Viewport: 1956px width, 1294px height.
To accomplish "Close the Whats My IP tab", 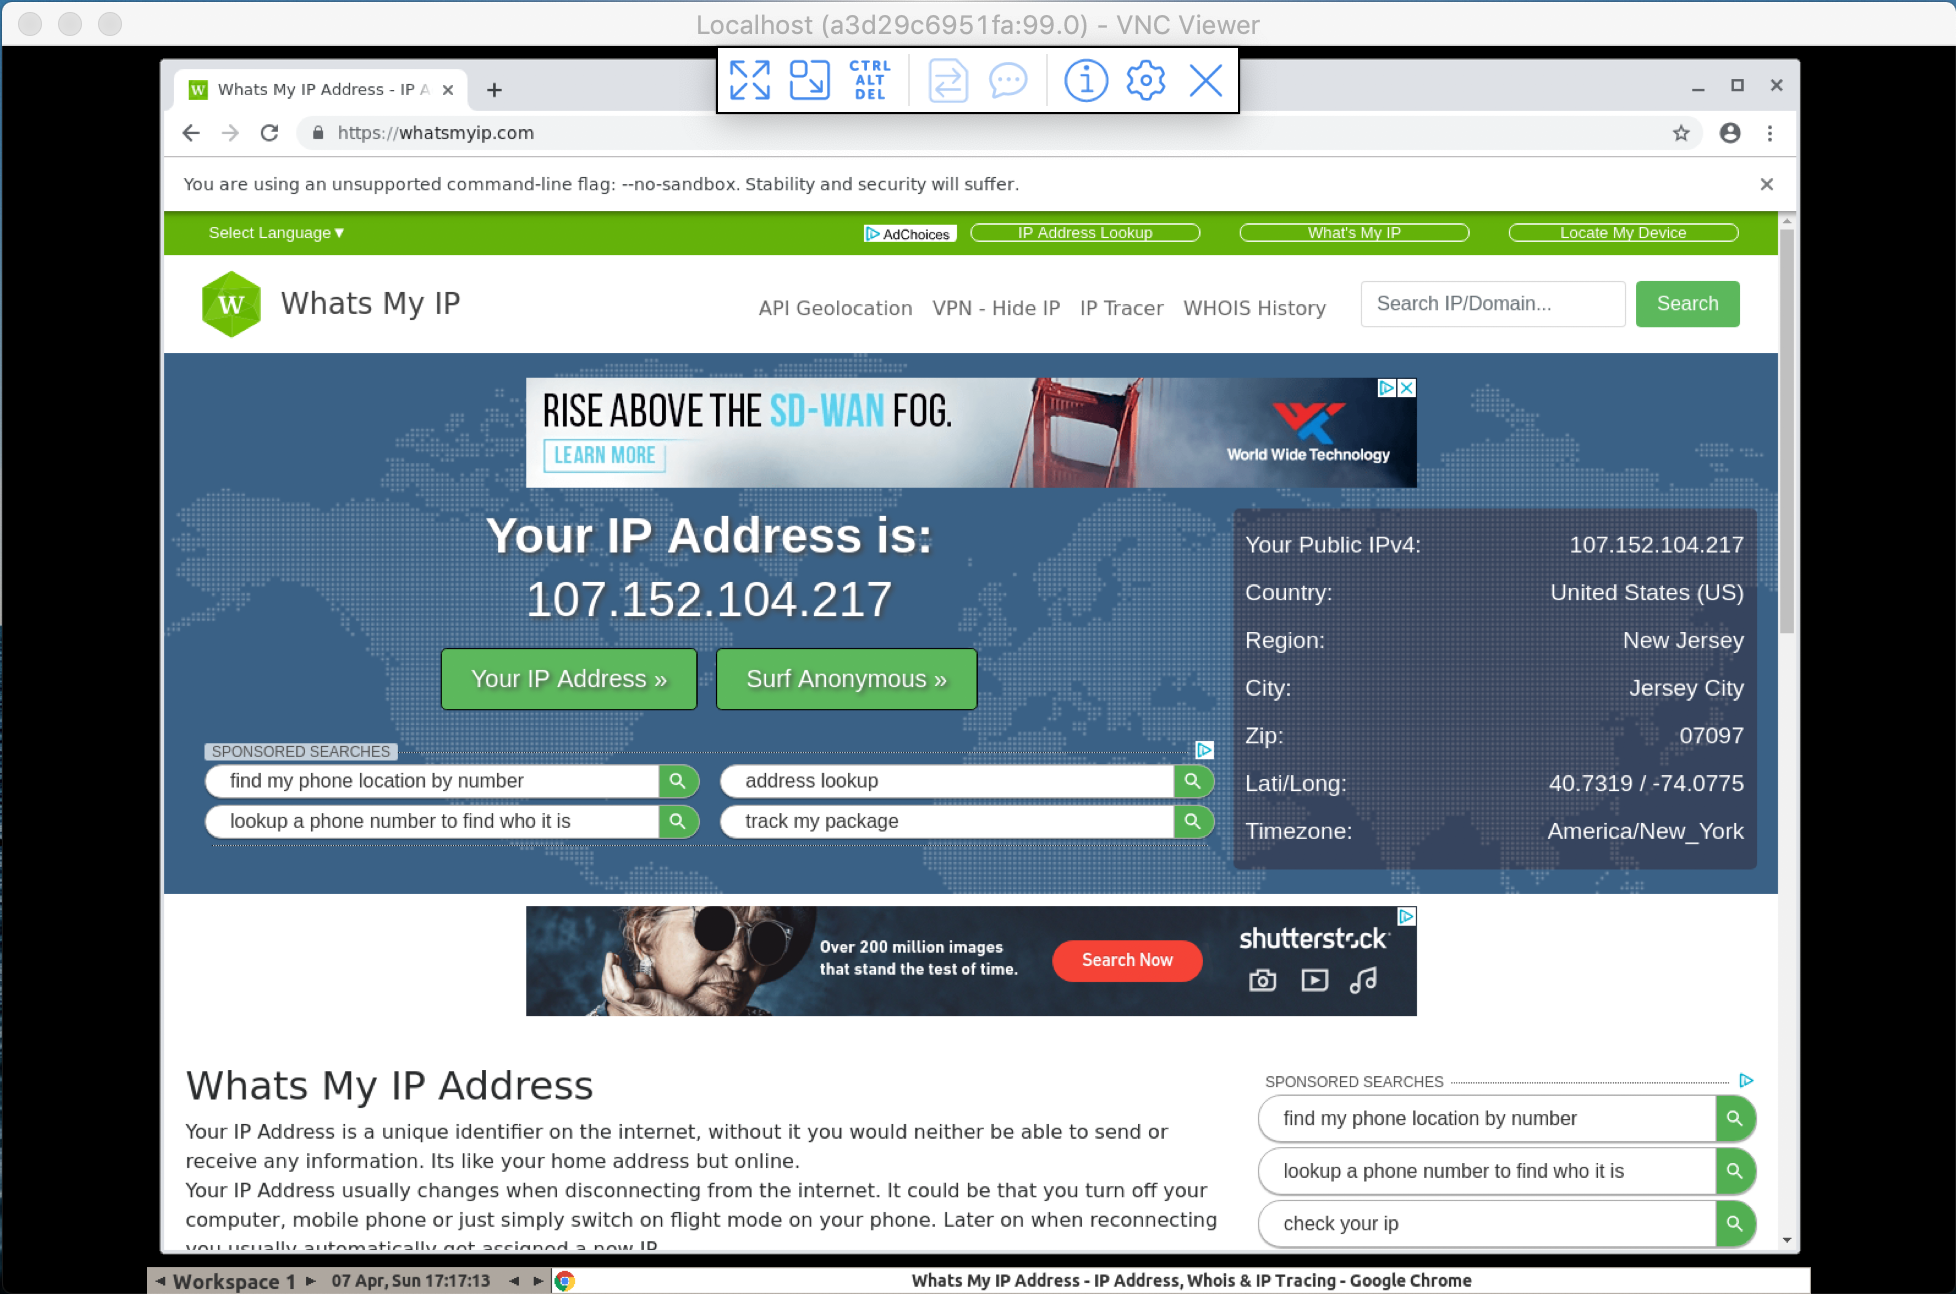I will 448,90.
